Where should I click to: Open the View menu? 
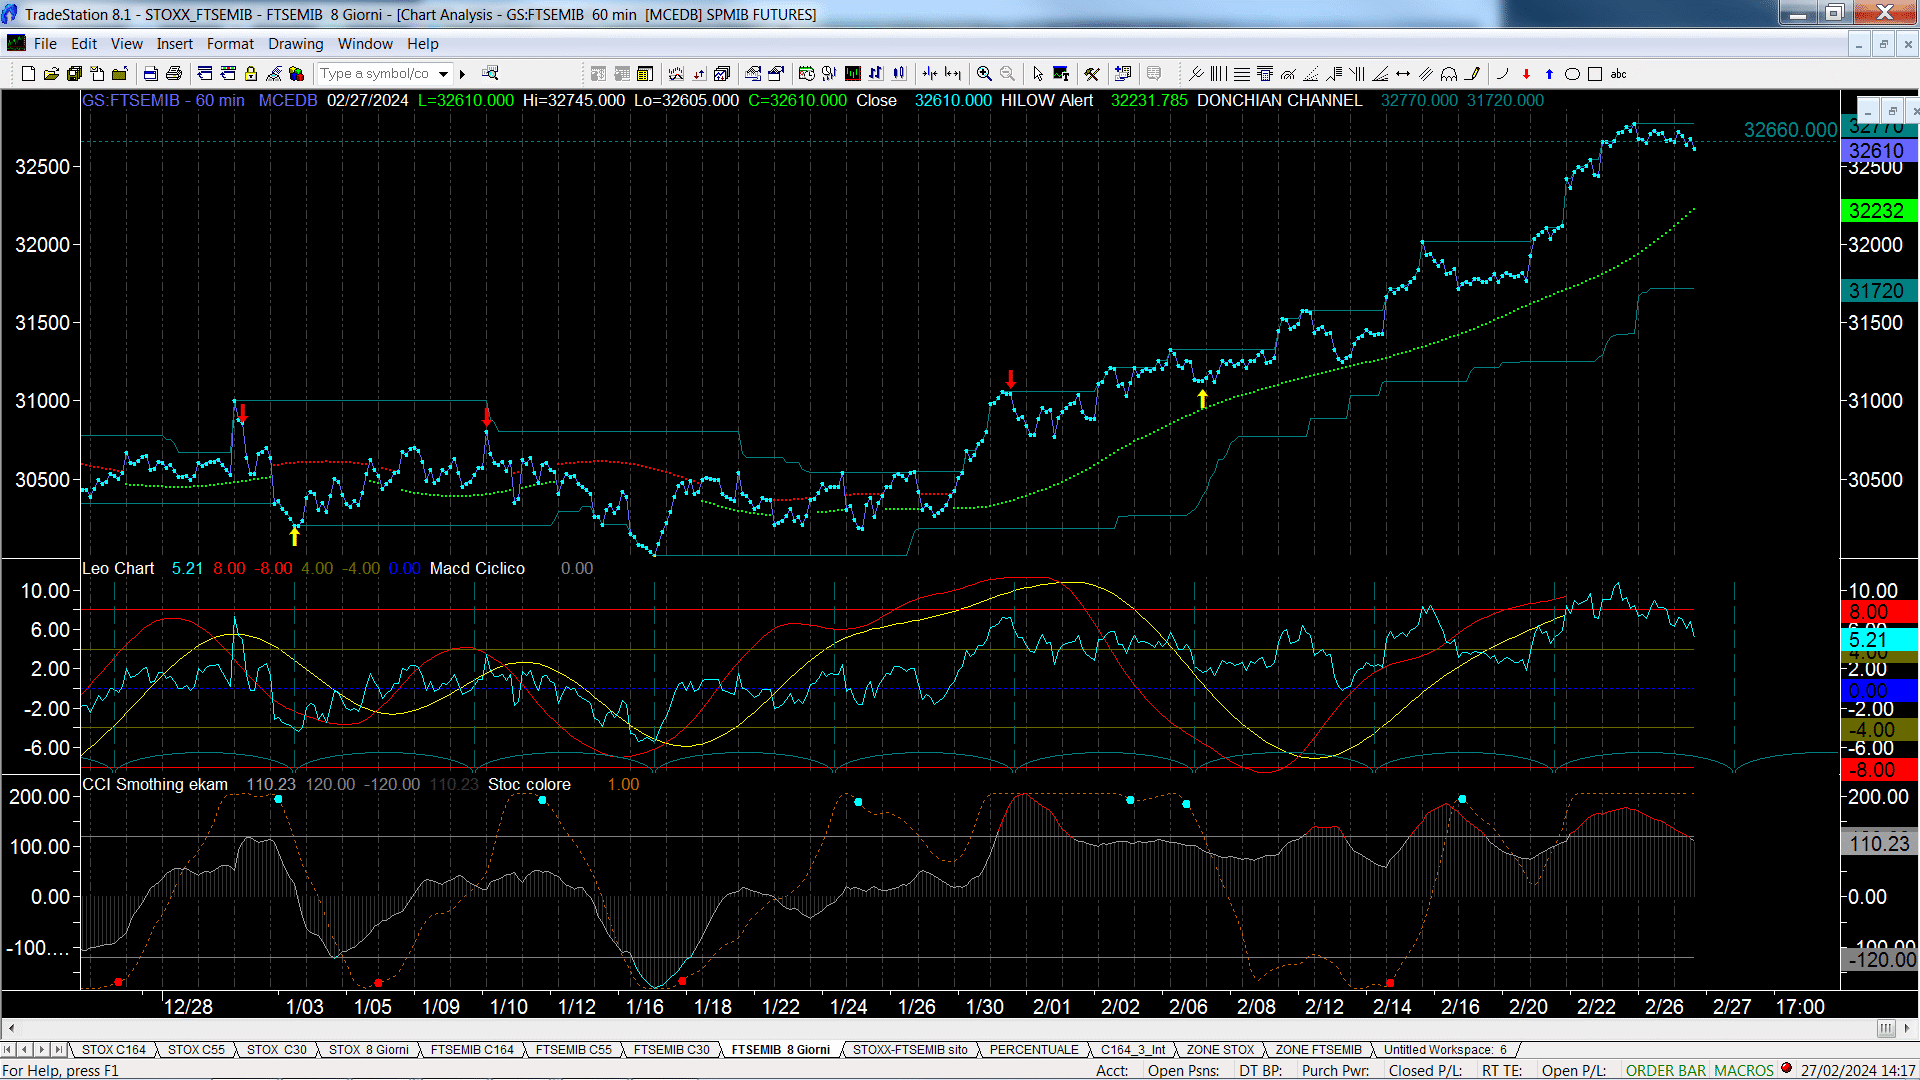[127, 44]
